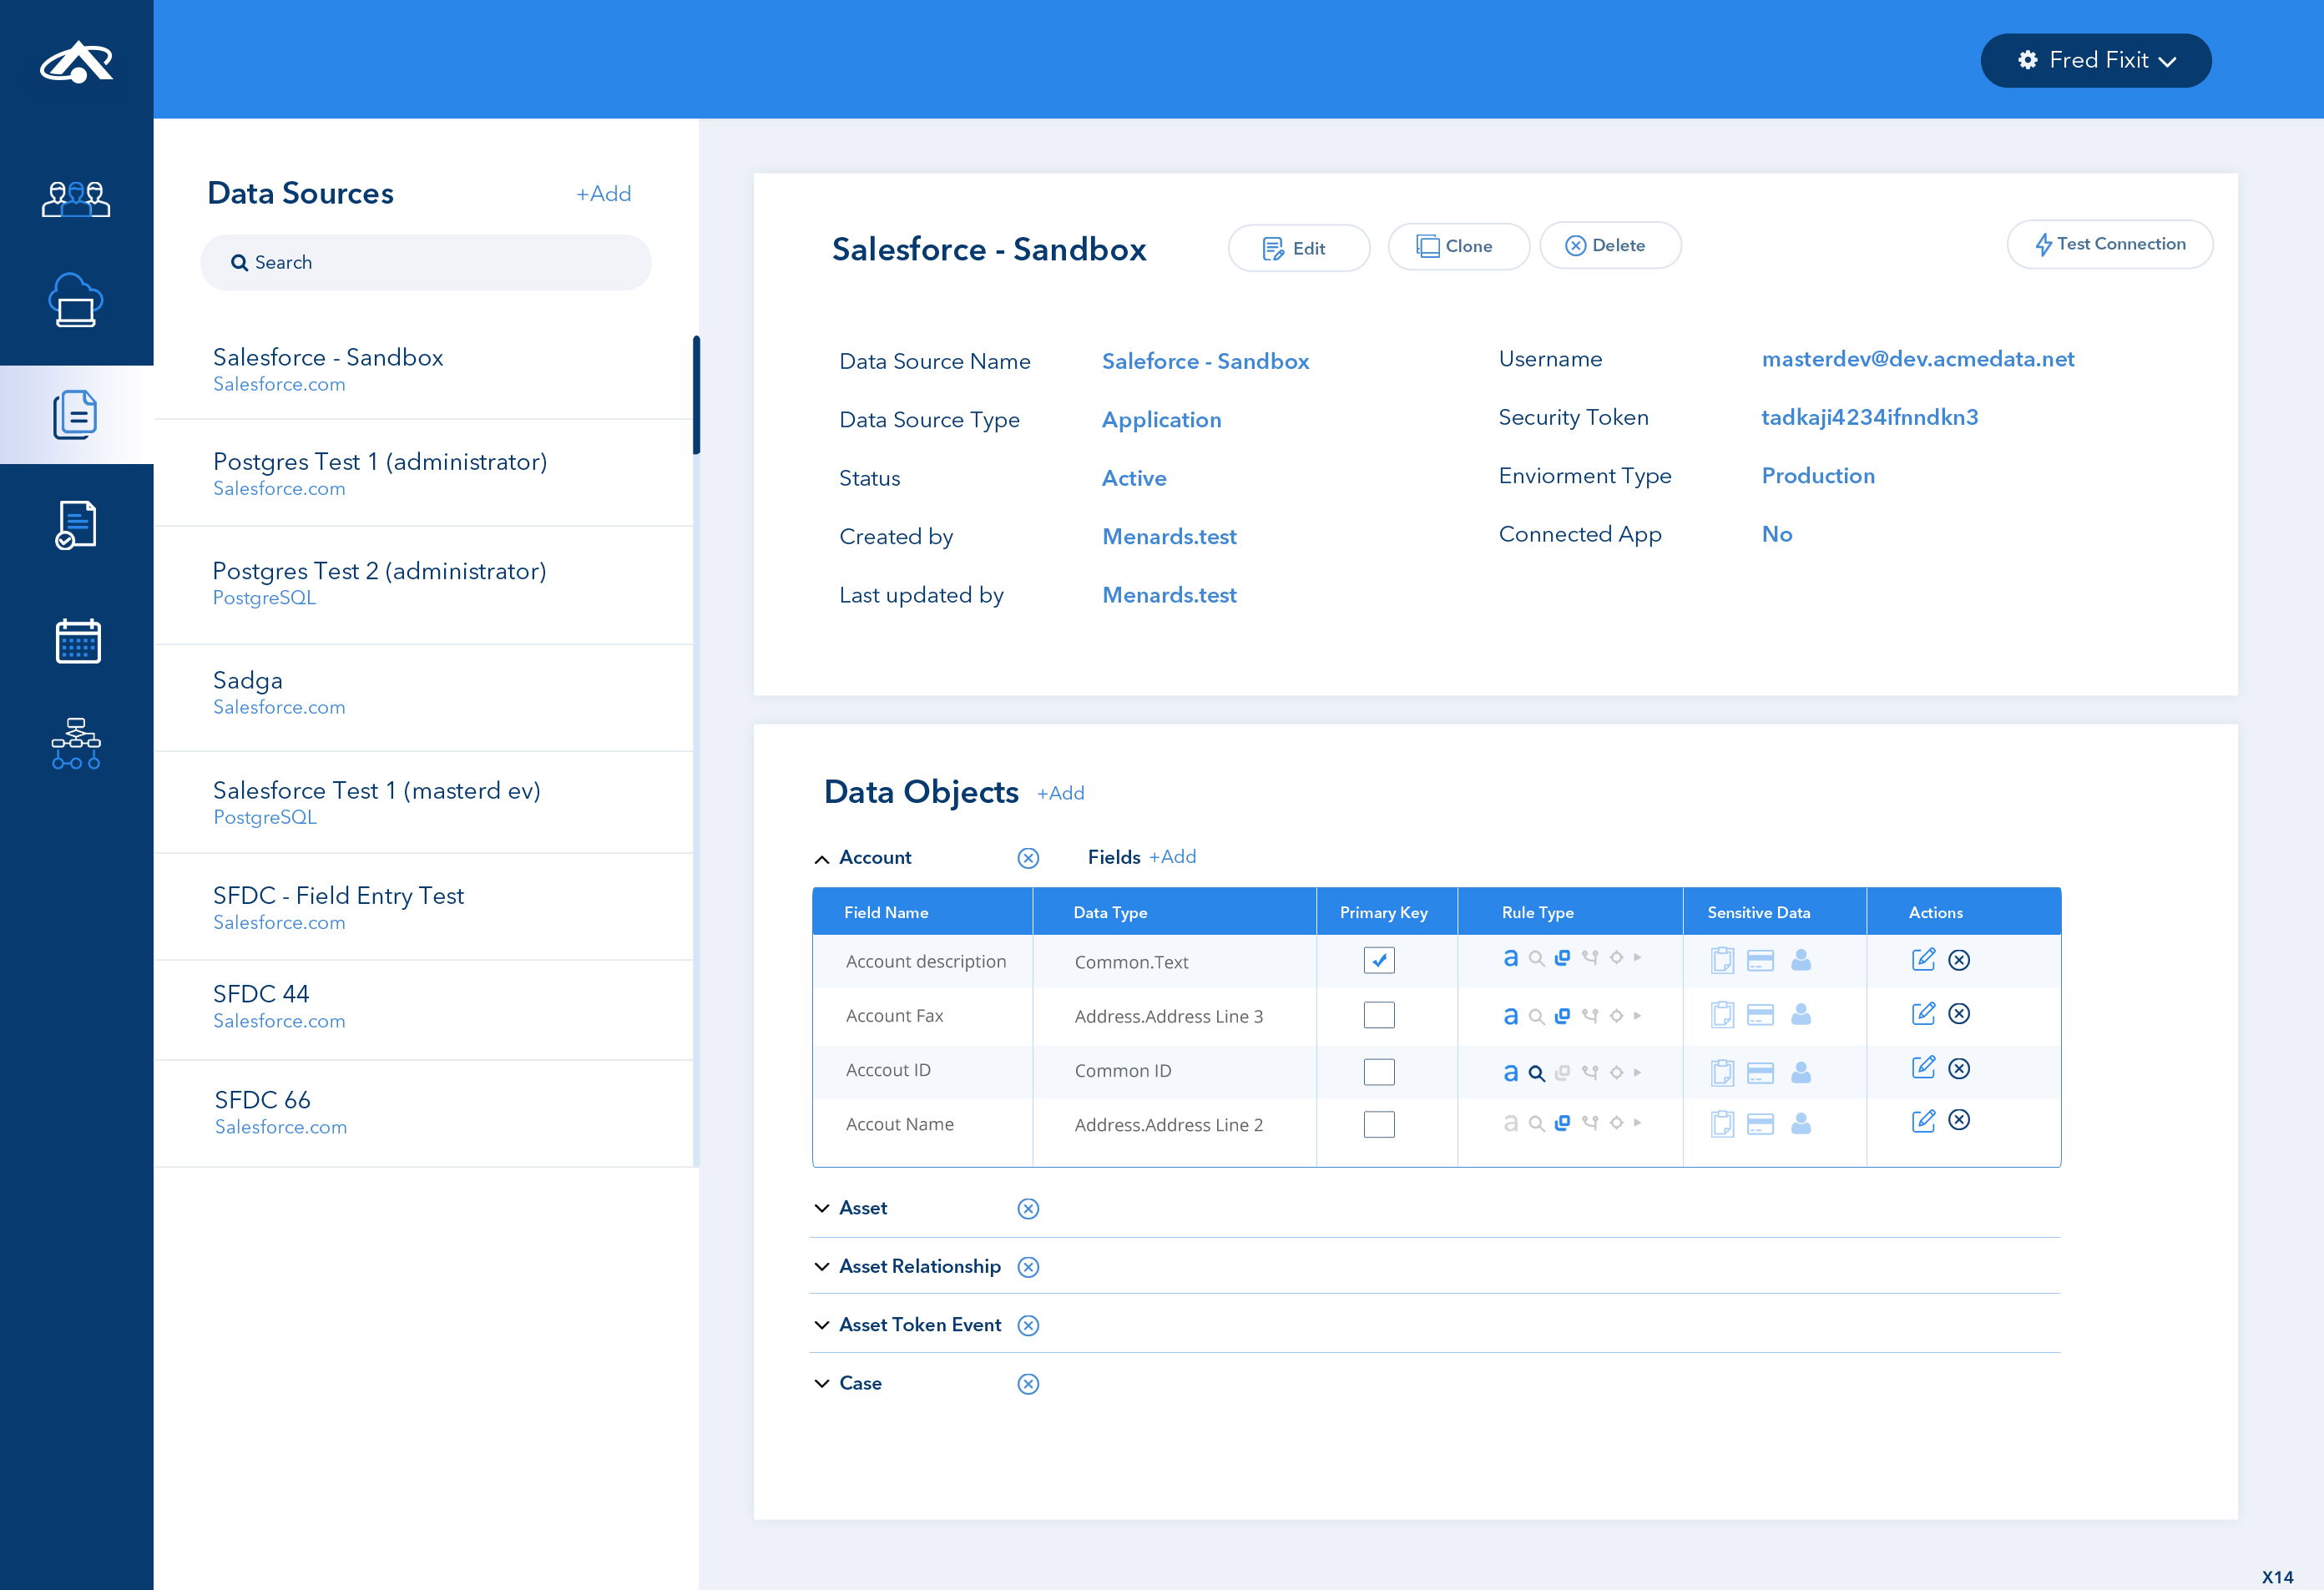Check the Primary Key box for Account Fax
This screenshot has height=1590, width=2324.
point(1379,1014)
